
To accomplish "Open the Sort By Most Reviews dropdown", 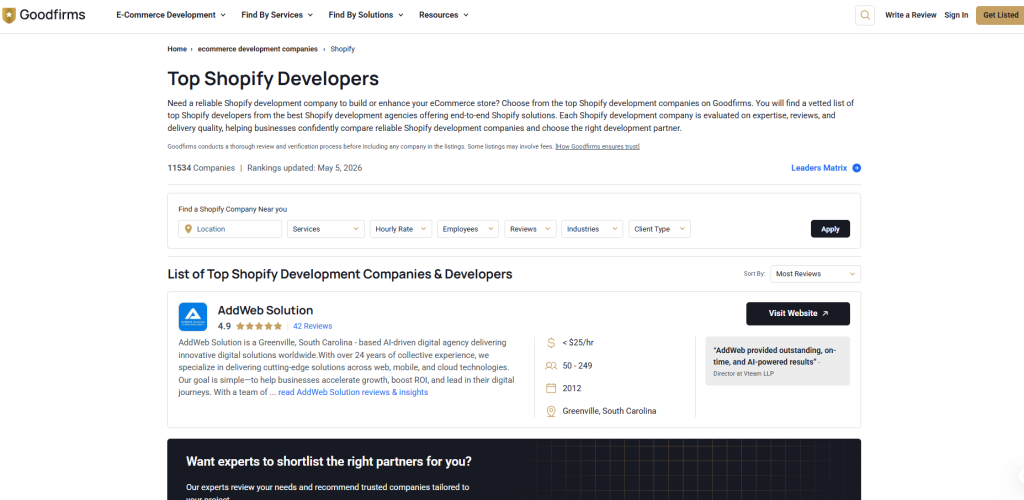I will [815, 274].
